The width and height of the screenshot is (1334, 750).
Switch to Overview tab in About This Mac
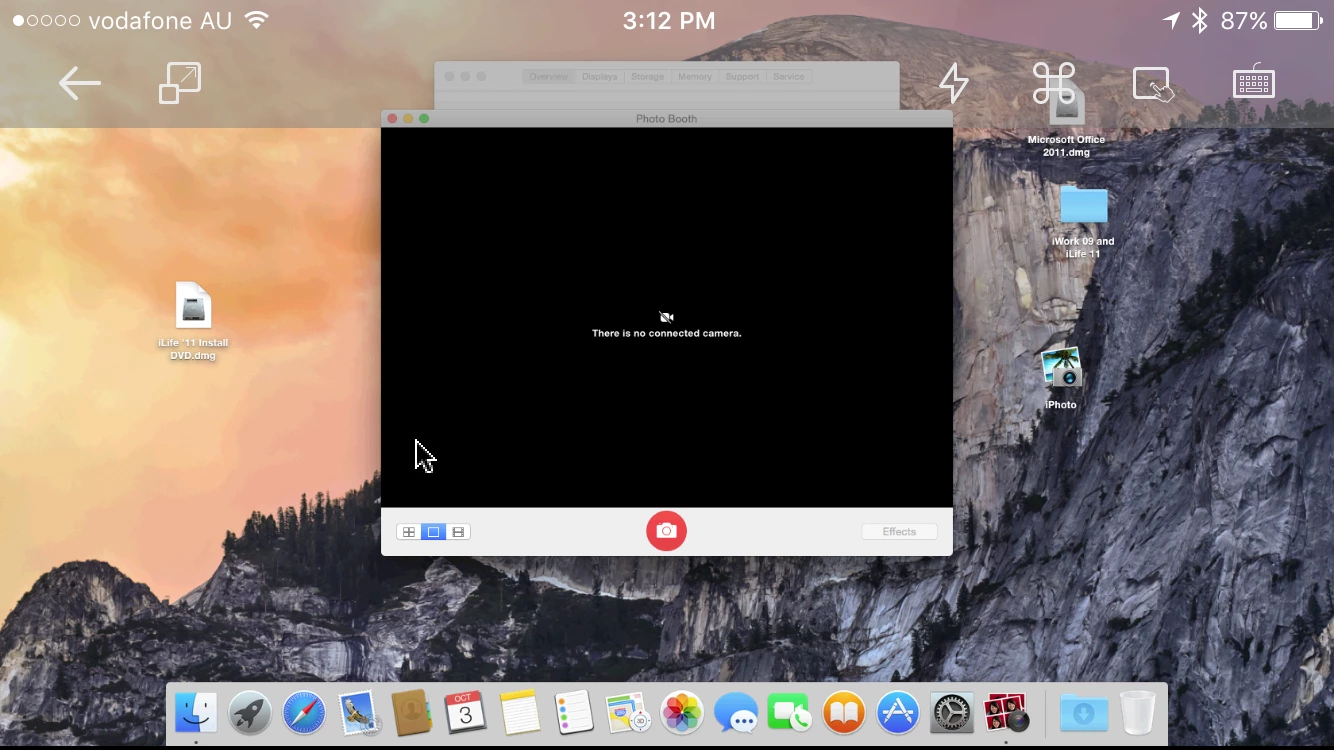(548, 77)
